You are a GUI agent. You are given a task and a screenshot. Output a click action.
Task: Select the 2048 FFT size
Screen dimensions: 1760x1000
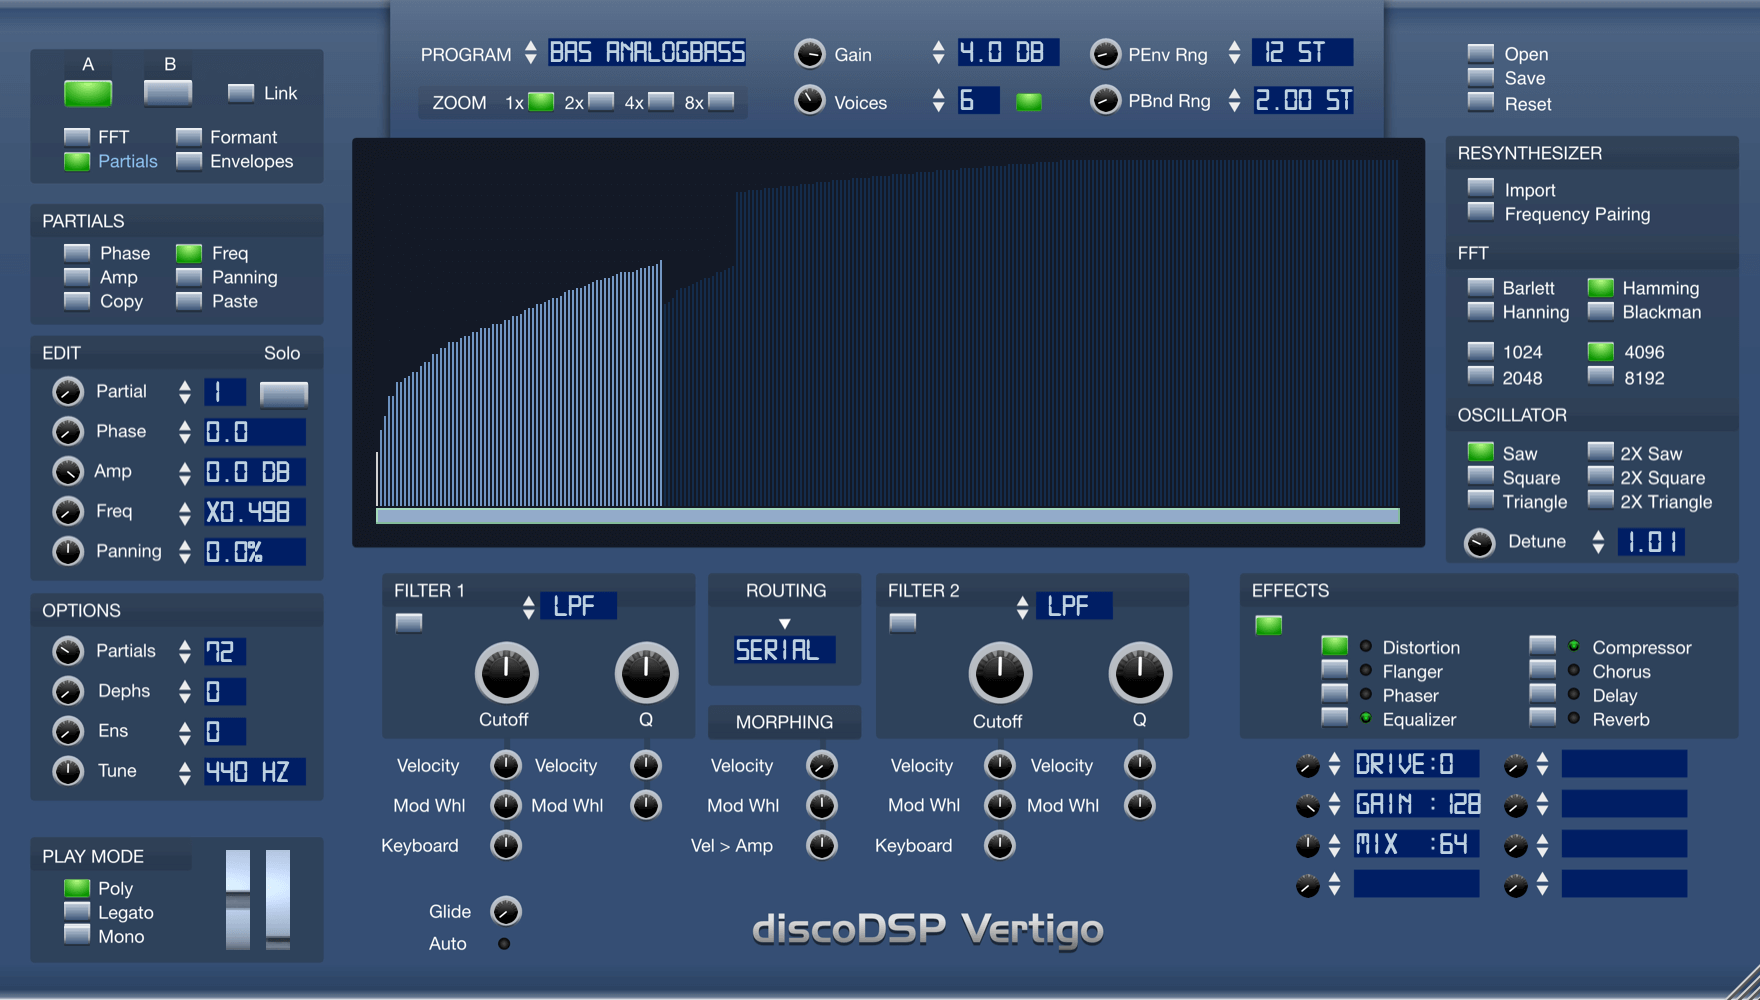tap(1481, 376)
